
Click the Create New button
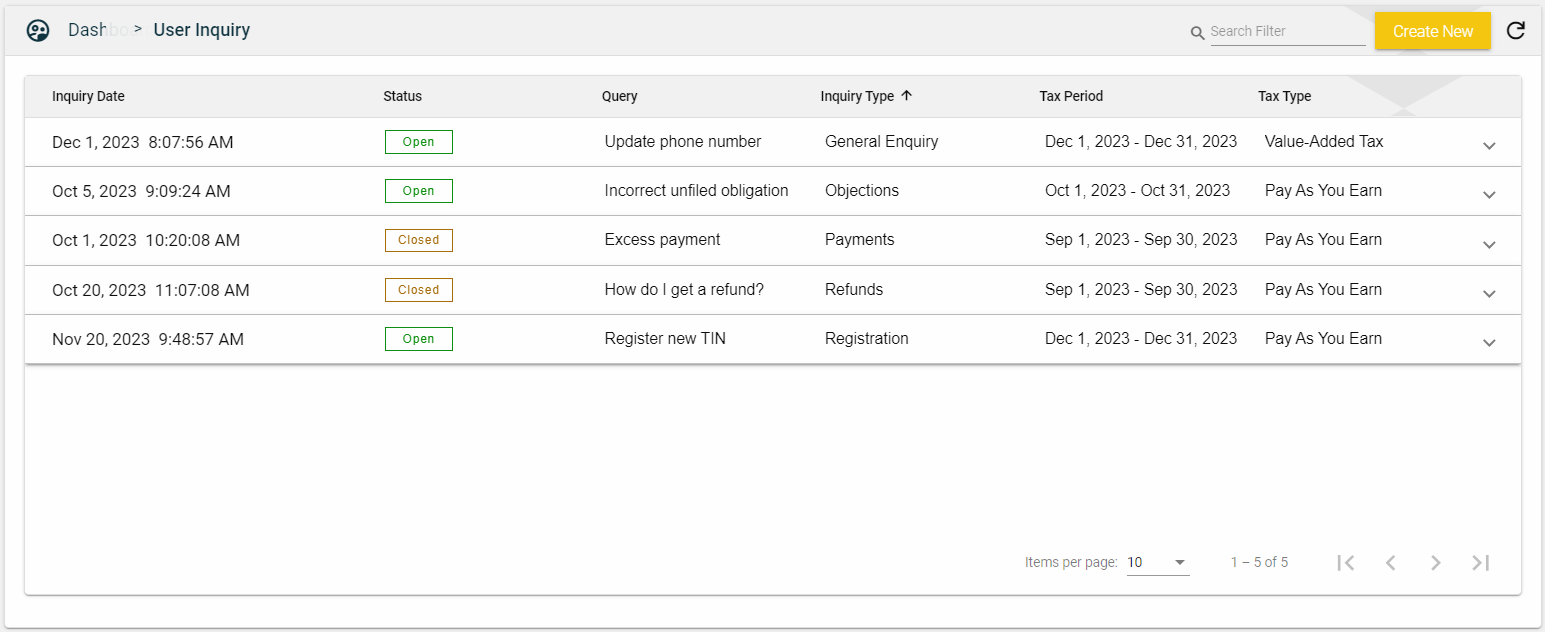pos(1432,31)
